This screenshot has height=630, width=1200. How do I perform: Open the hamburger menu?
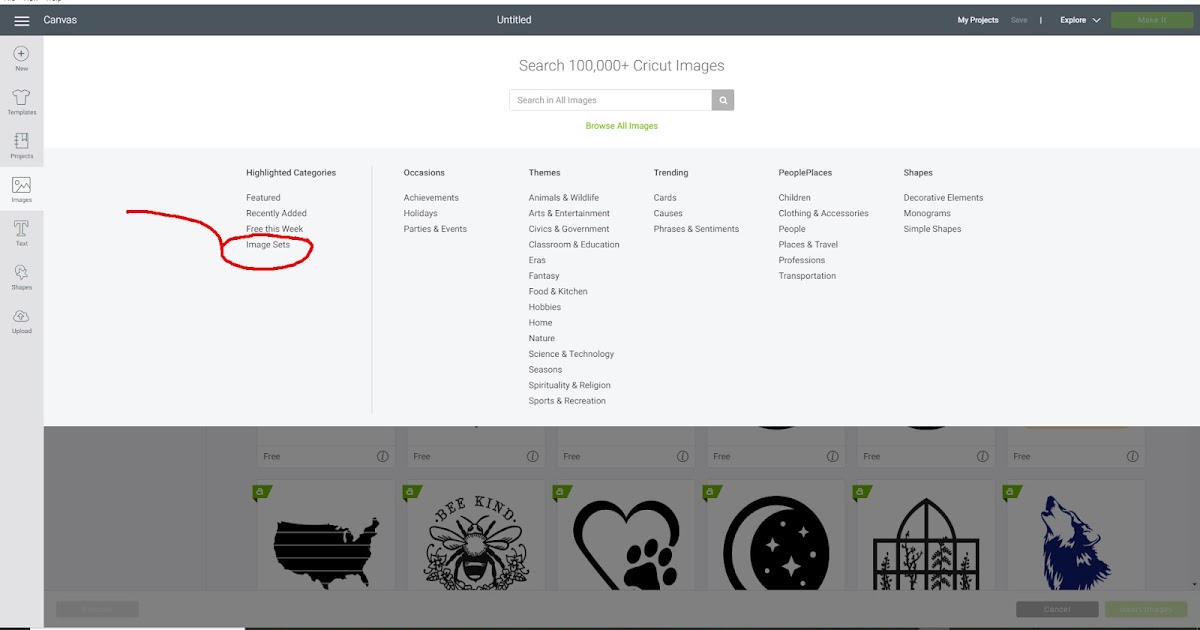pos(20,19)
